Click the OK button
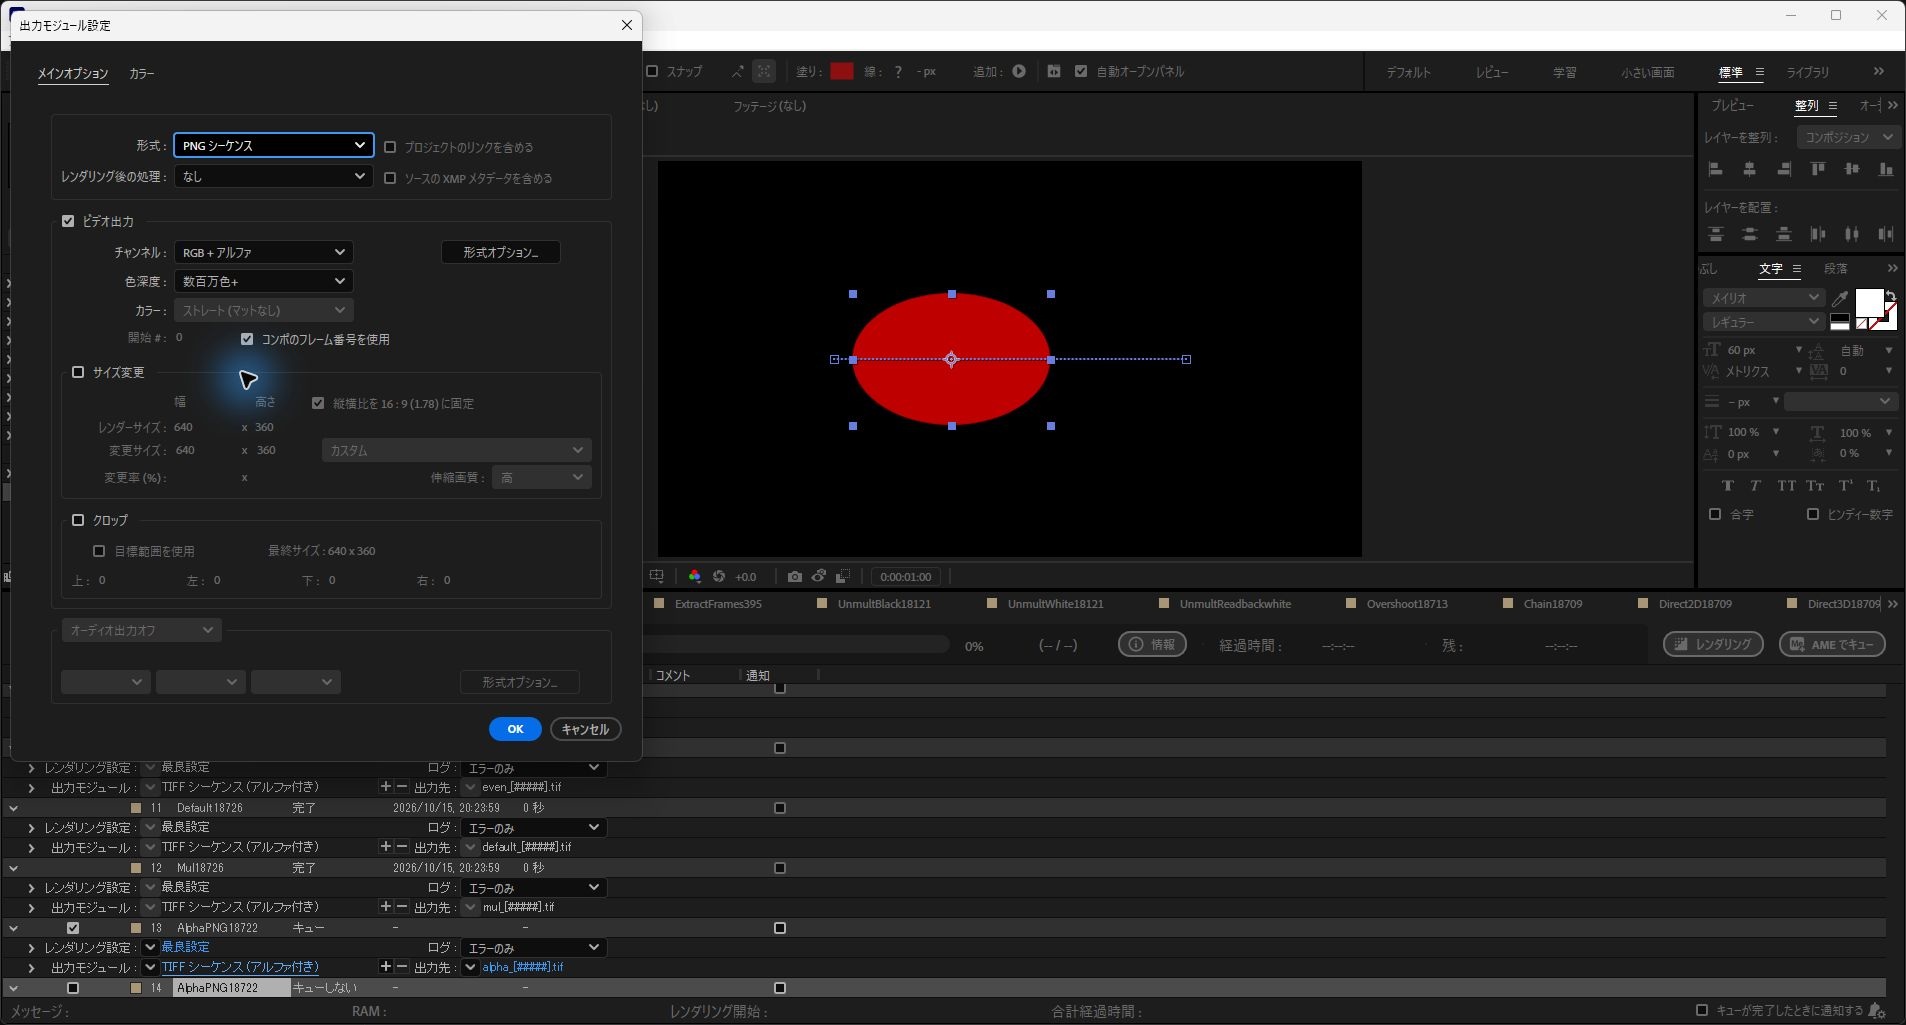Screen dimensions: 1906x1025 [x=515, y=729]
